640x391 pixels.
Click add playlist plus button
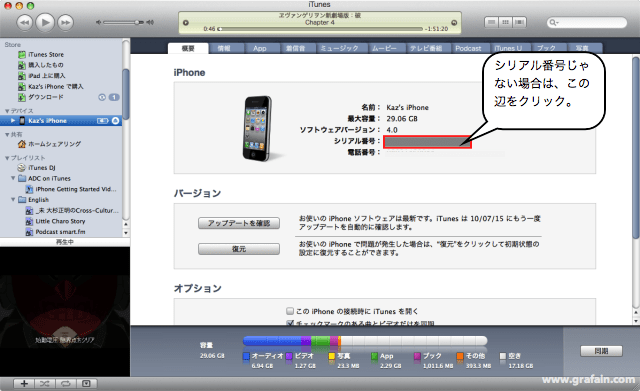pos(24,384)
